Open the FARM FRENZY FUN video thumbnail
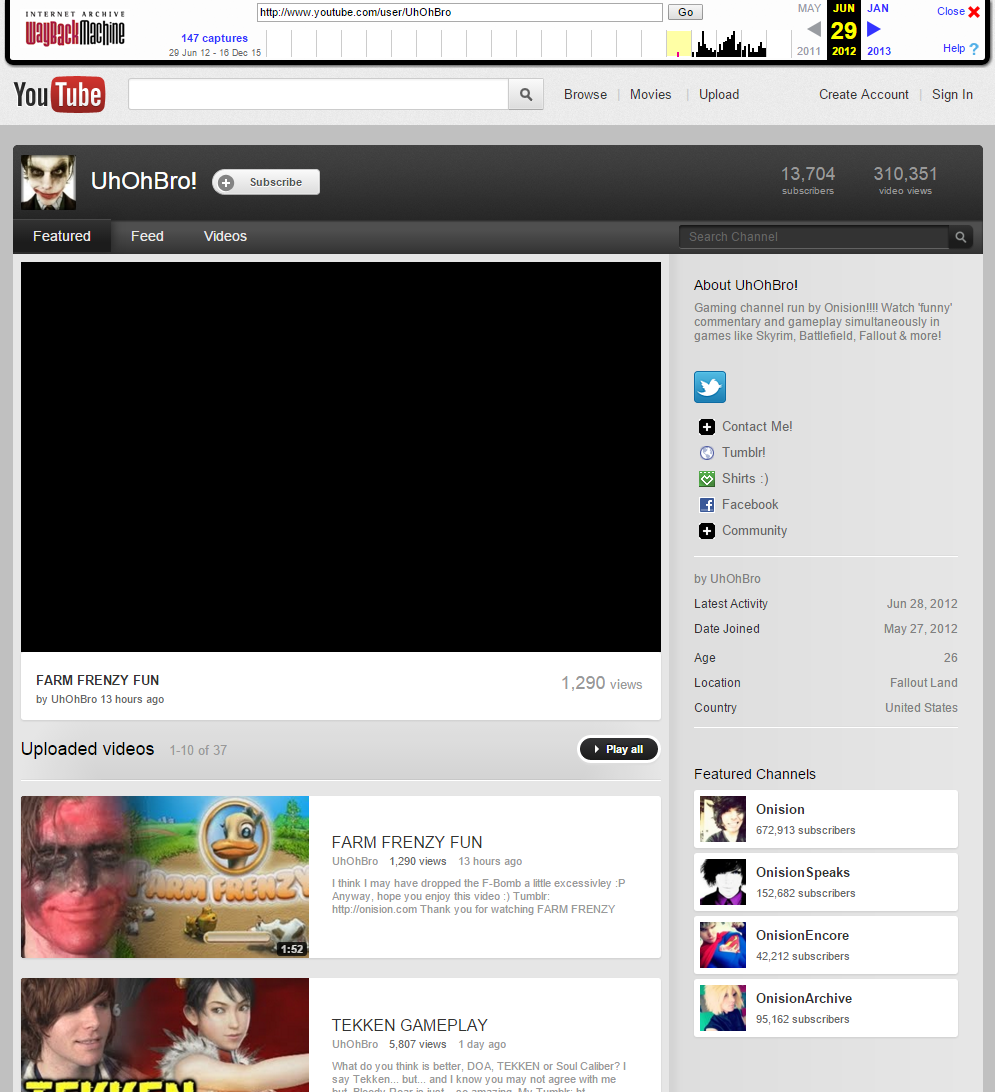The image size is (995, 1092). tap(165, 877)
